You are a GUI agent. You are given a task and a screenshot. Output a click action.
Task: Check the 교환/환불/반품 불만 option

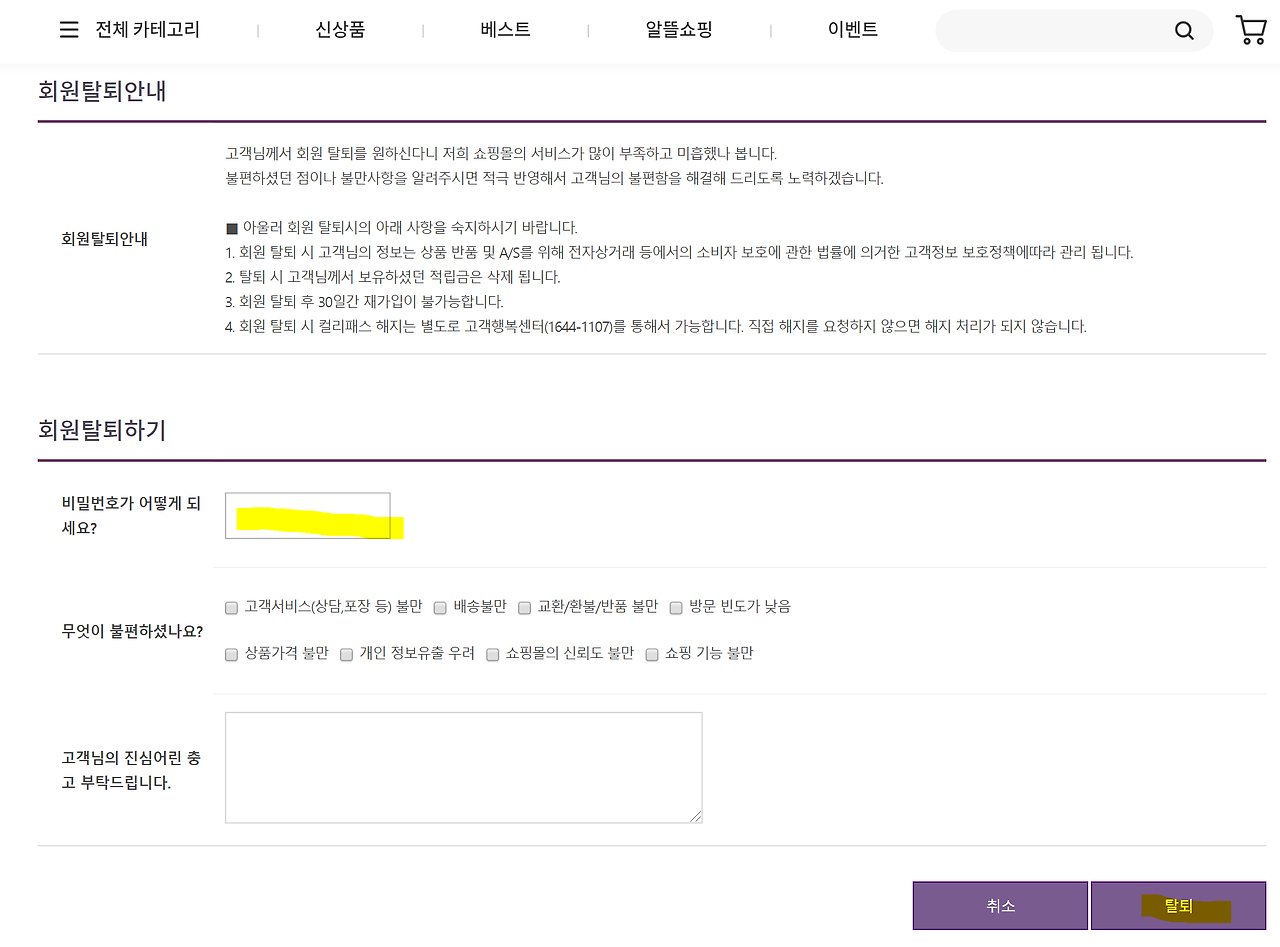tap(525, 607)
